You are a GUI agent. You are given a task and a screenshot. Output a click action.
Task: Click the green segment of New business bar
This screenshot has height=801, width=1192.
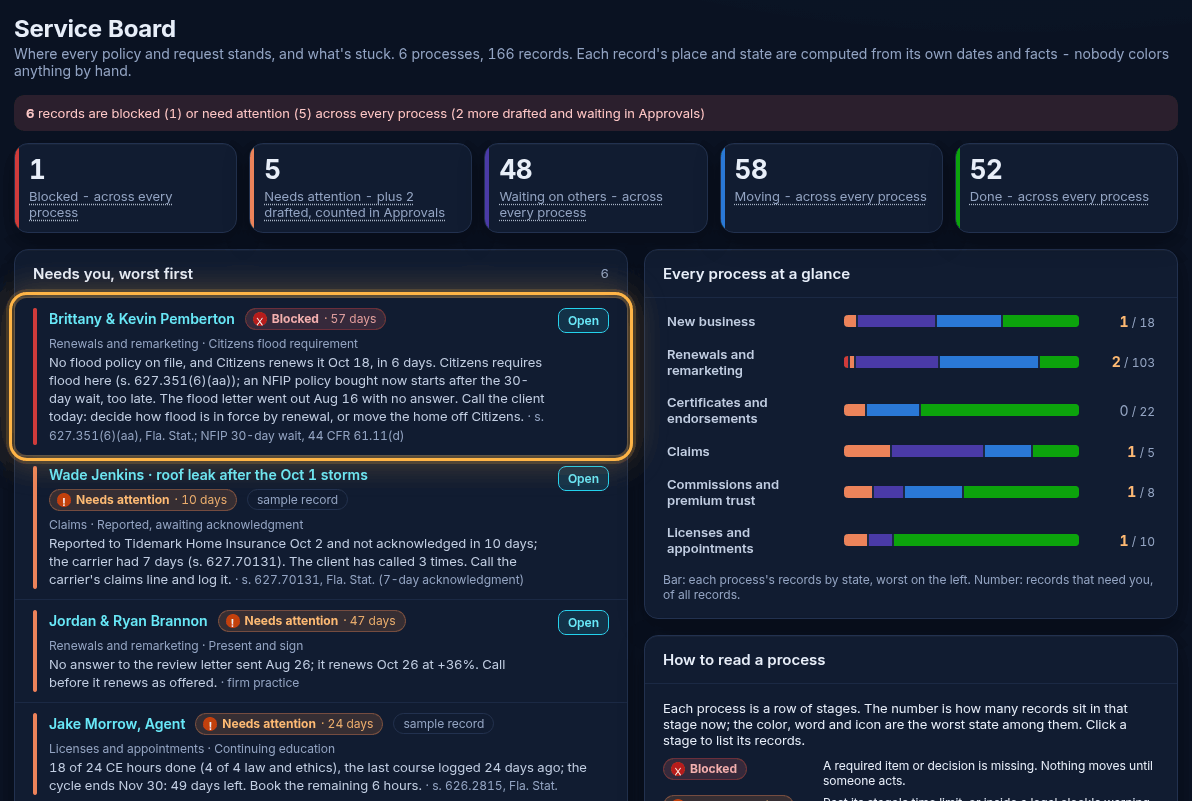tap(1041, 321)
